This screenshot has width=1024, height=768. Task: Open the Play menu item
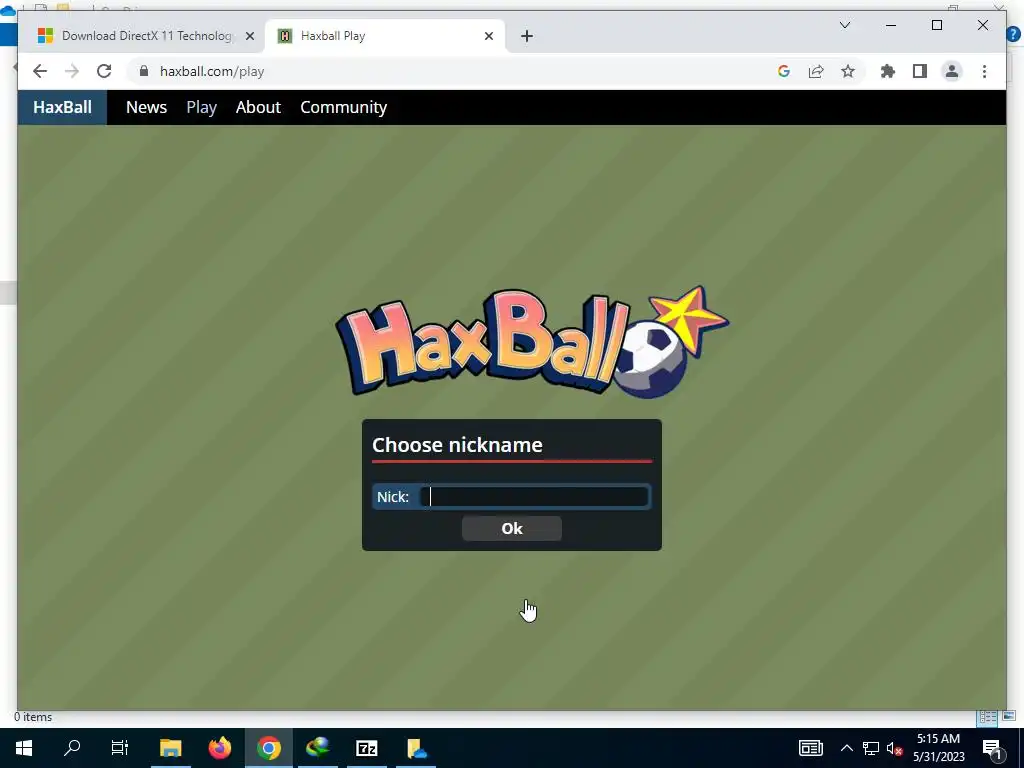pos(201,107)
